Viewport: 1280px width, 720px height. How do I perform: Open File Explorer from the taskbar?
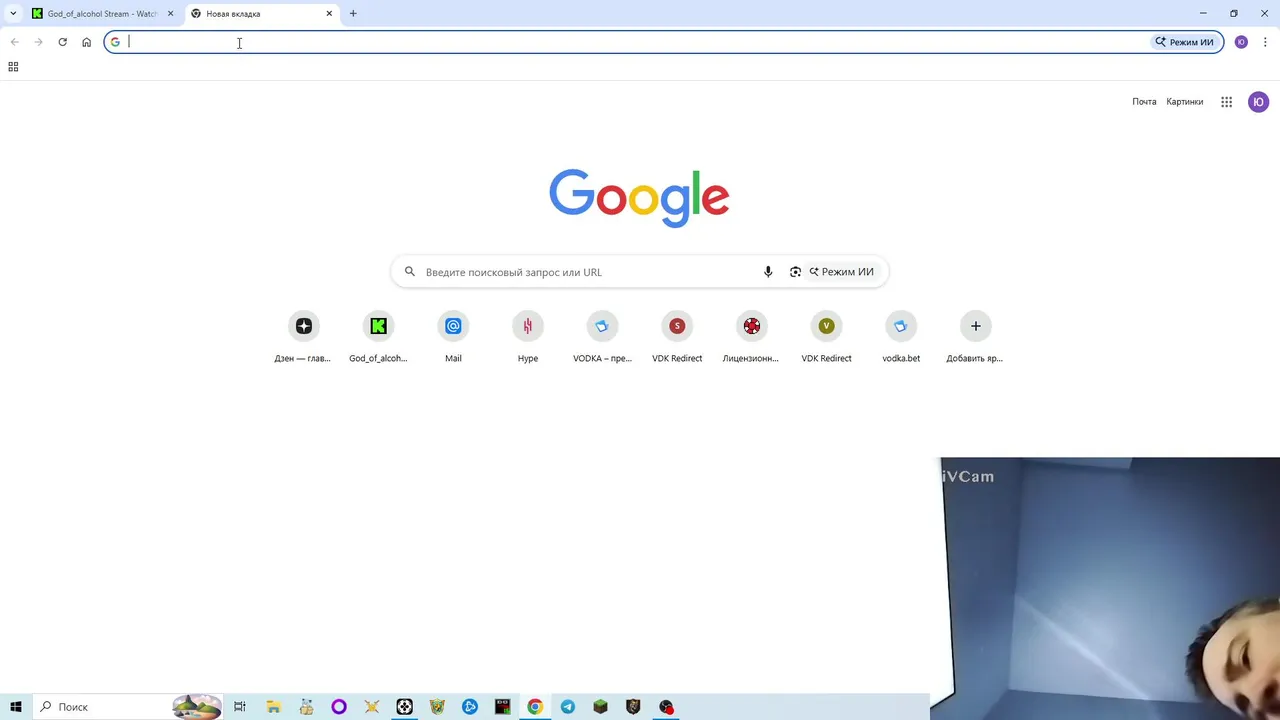273,707
